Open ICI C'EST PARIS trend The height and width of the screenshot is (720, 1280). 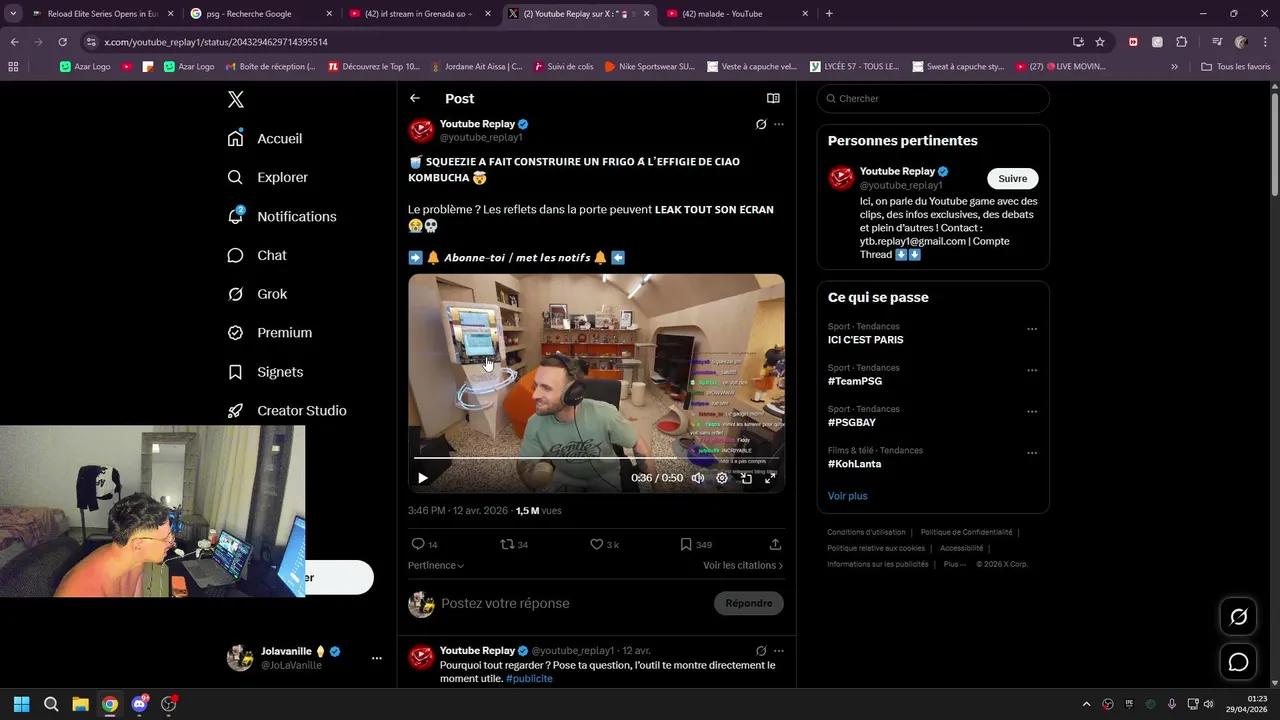click(x=866, y=340)
